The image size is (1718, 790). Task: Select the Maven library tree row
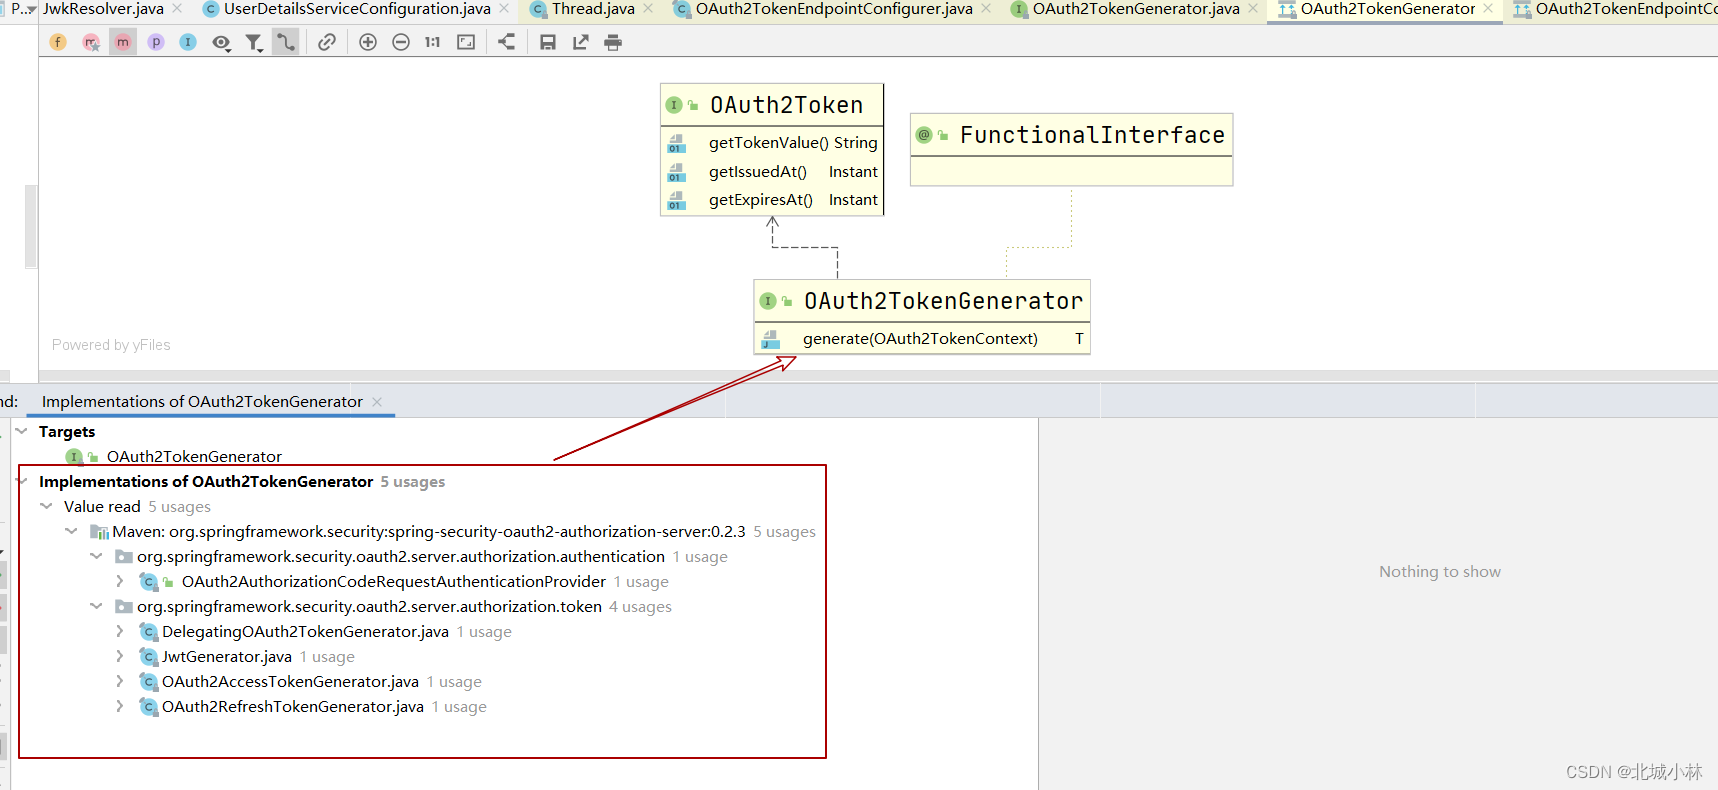pos(452,532)
